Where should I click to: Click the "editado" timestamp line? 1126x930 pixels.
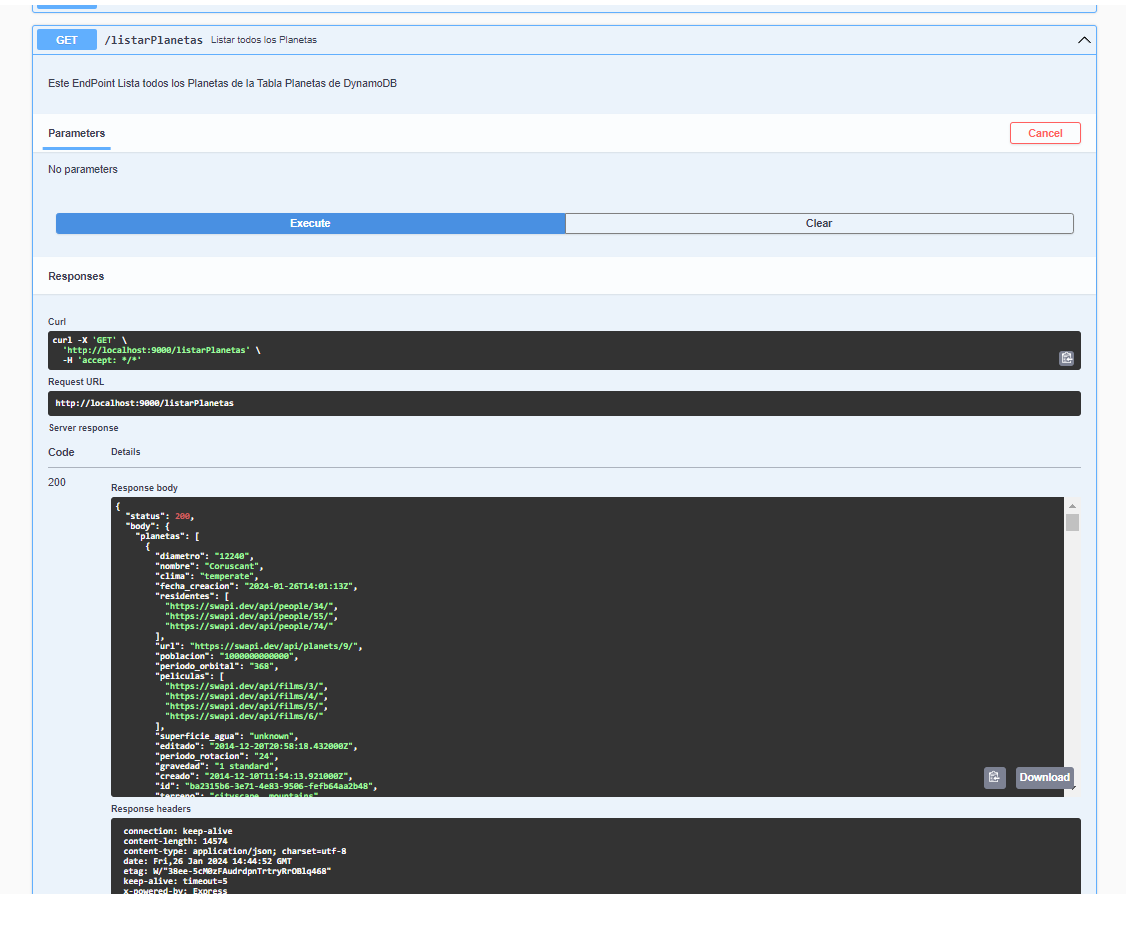pos(256,746)
